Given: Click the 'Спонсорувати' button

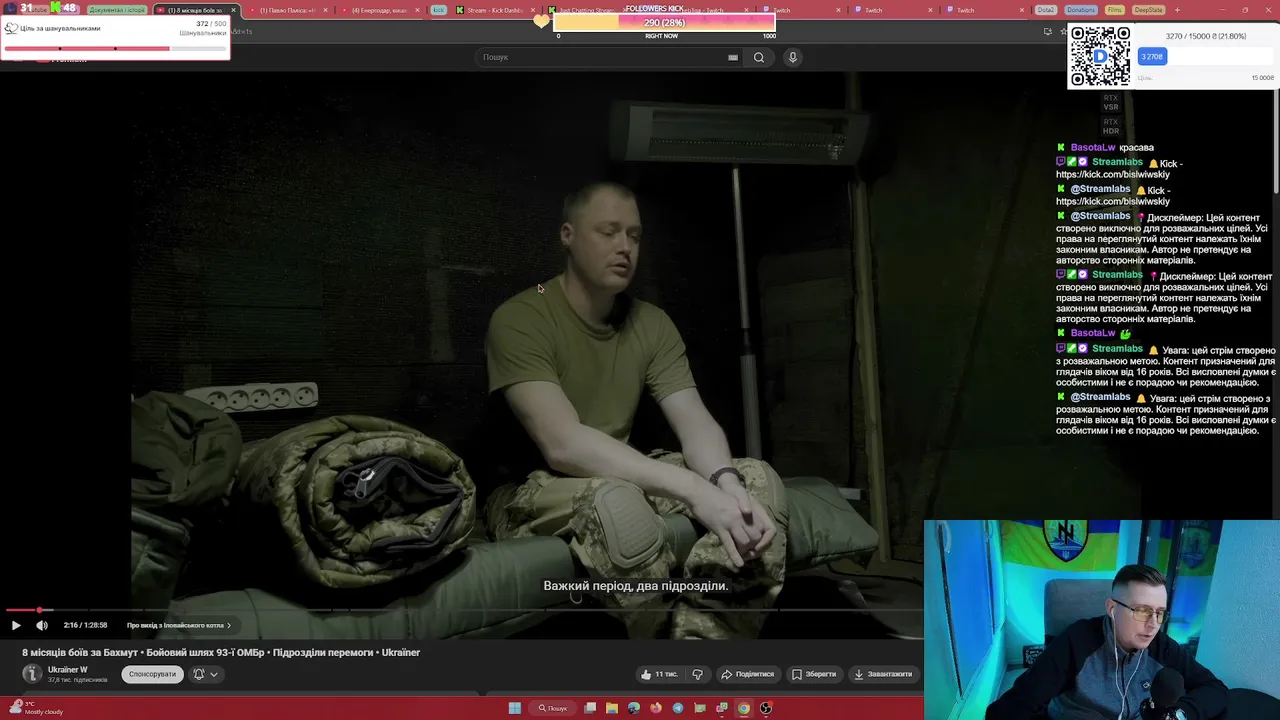Looking at the screenshot, I should (x=152, y=674).
